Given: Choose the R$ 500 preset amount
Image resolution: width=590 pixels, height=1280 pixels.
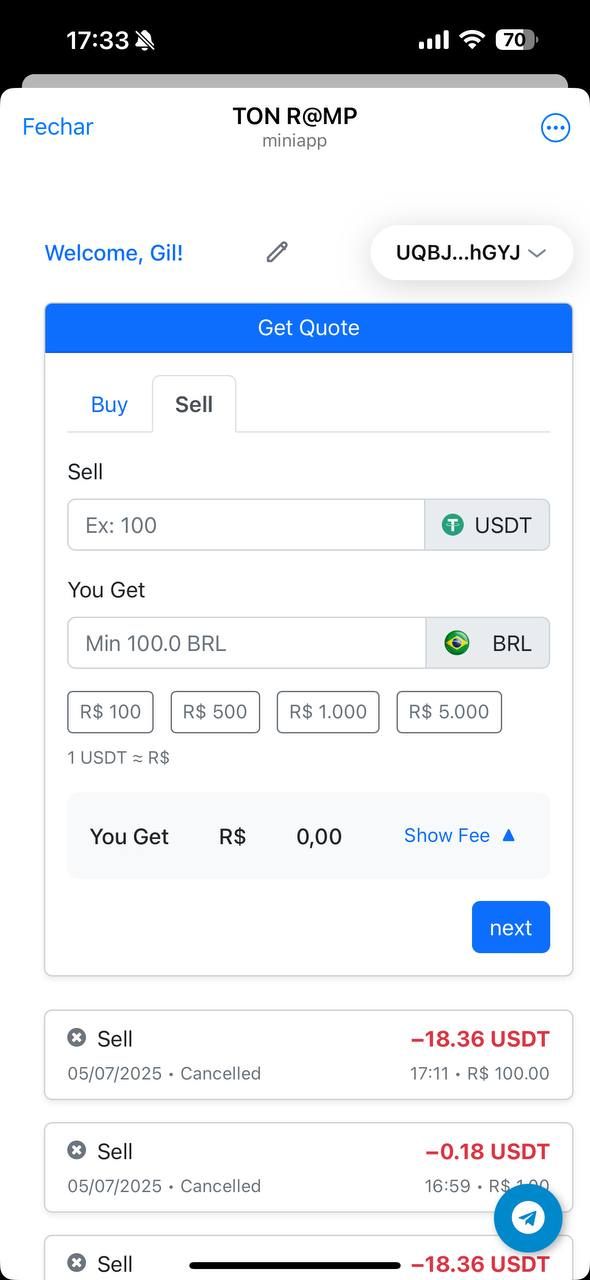Looking at the screenshot, I should [x=215, y=712].
